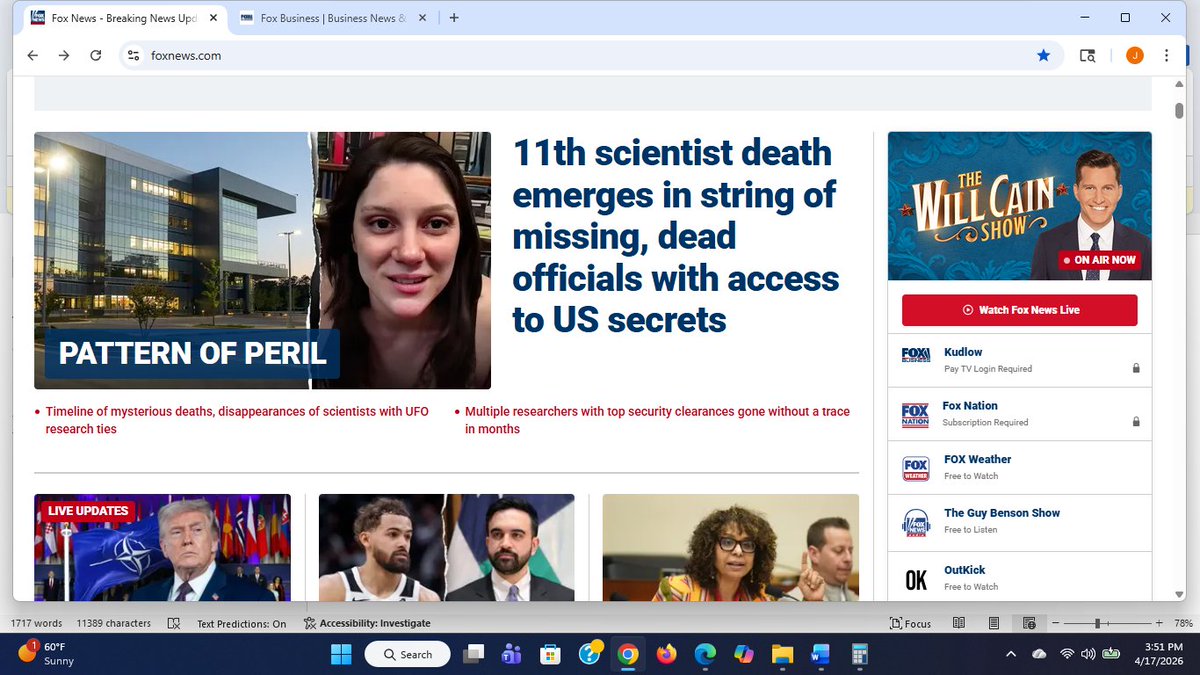Viewport: 1200px width, 675px height.
Task: Toggle Text Predictions: On in Word
Action: 241,623
